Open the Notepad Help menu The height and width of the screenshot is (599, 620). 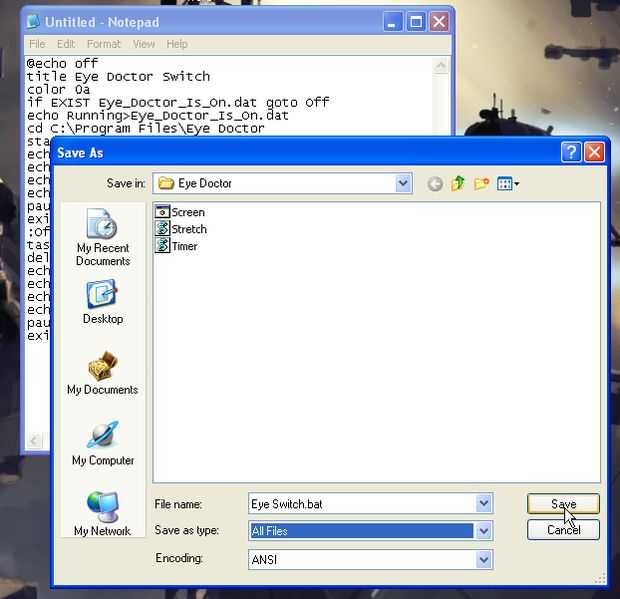click(x=177, y=44)
